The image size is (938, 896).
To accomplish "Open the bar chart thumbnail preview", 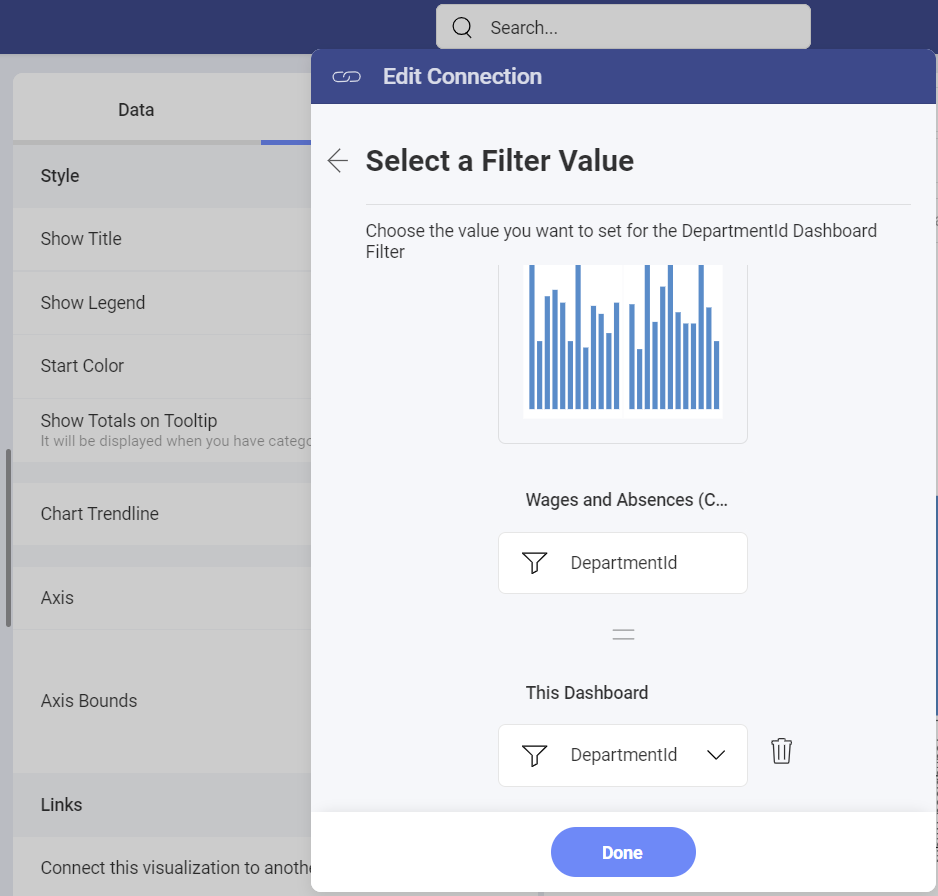I will coord(623,340).
